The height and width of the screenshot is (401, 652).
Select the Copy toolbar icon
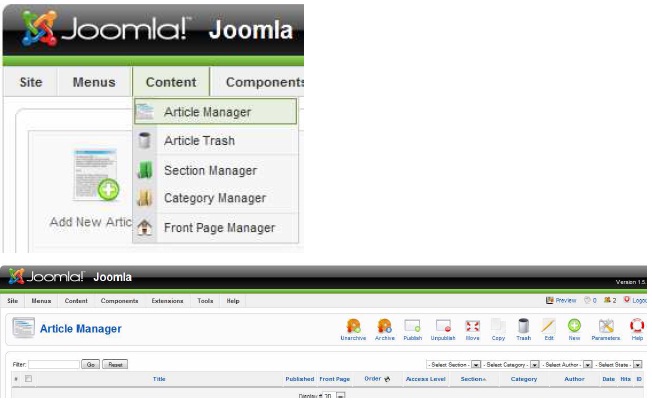[x=498, y=326]
